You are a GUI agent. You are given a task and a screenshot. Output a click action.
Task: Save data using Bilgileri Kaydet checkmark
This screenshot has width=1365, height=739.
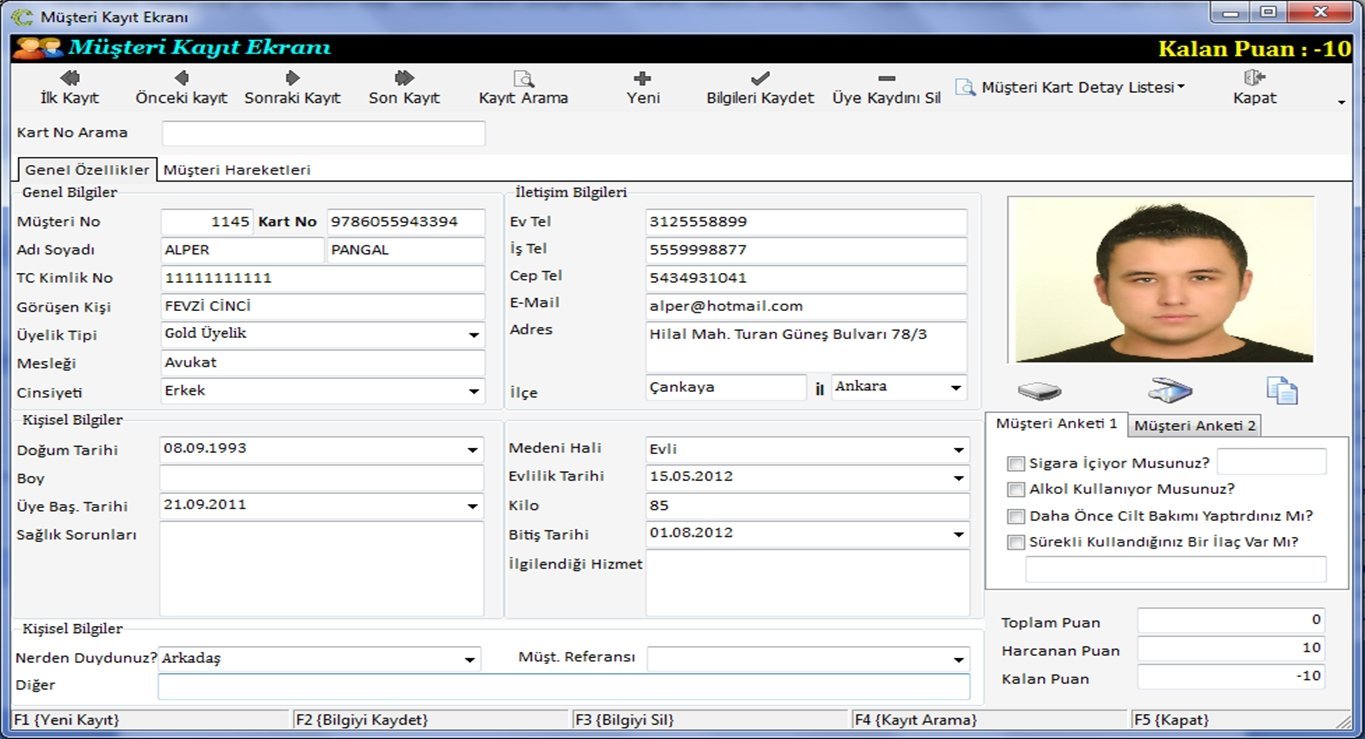coord(760,87)
